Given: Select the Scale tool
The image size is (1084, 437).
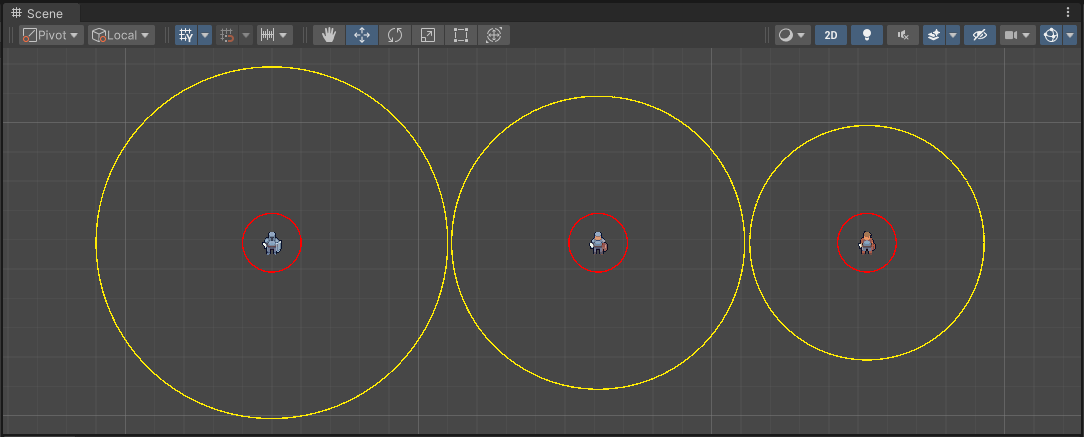Looking at the screenshot, I should coord(428,35).
